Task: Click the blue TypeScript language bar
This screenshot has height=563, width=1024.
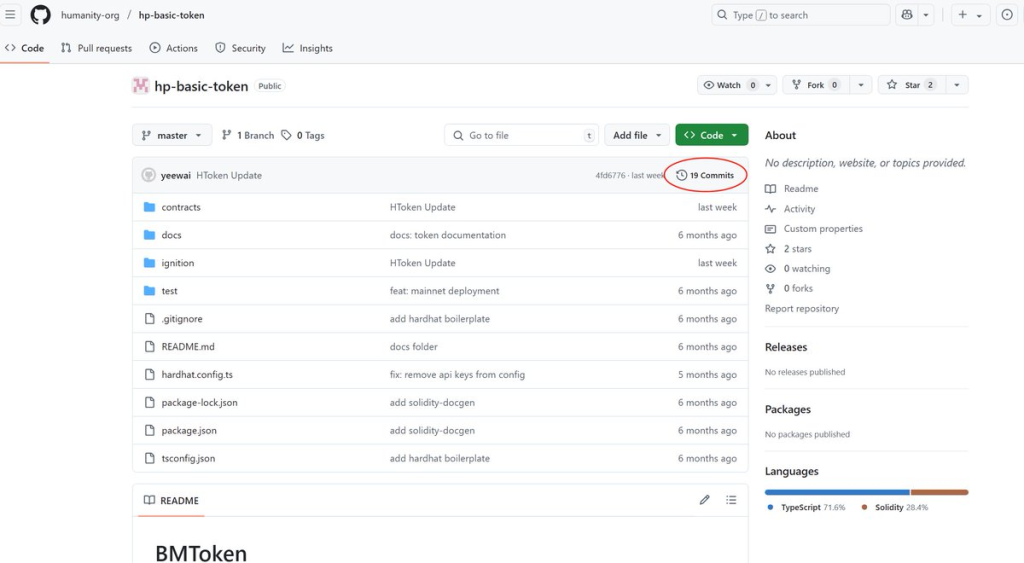Action: point(837,492)
